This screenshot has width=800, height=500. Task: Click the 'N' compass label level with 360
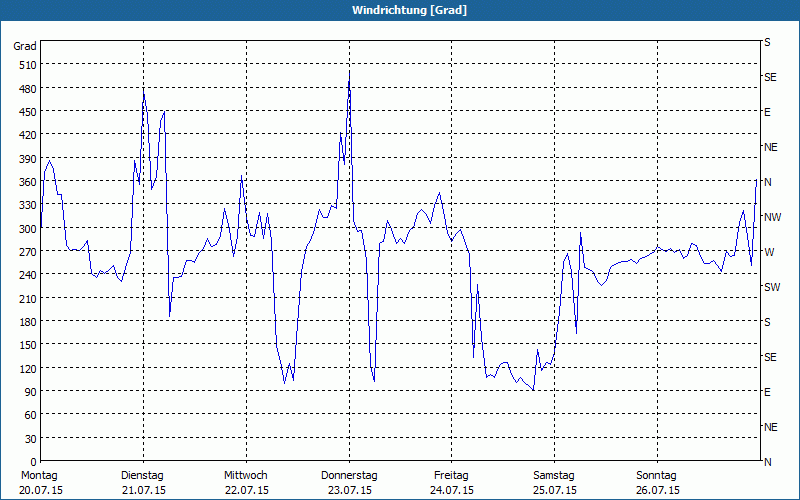tap(768, 182)
